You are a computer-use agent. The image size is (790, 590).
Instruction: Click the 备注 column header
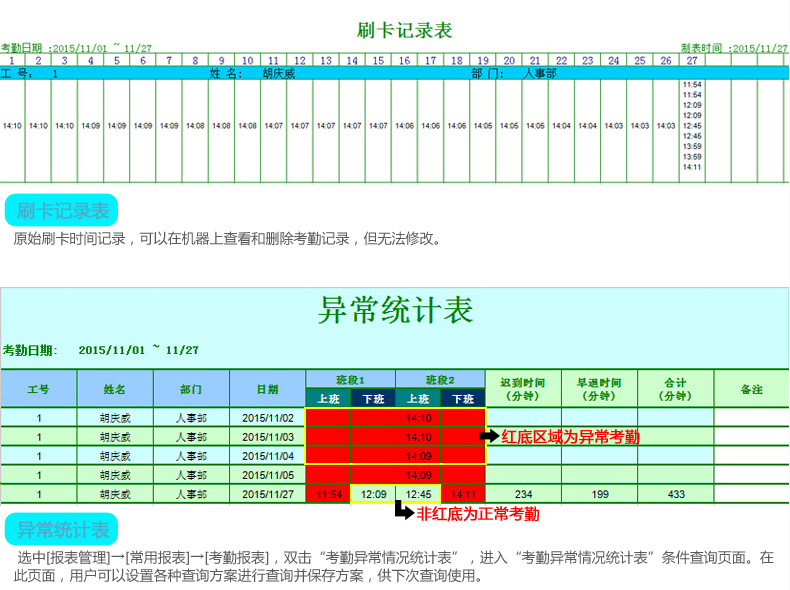coord(752,389)
